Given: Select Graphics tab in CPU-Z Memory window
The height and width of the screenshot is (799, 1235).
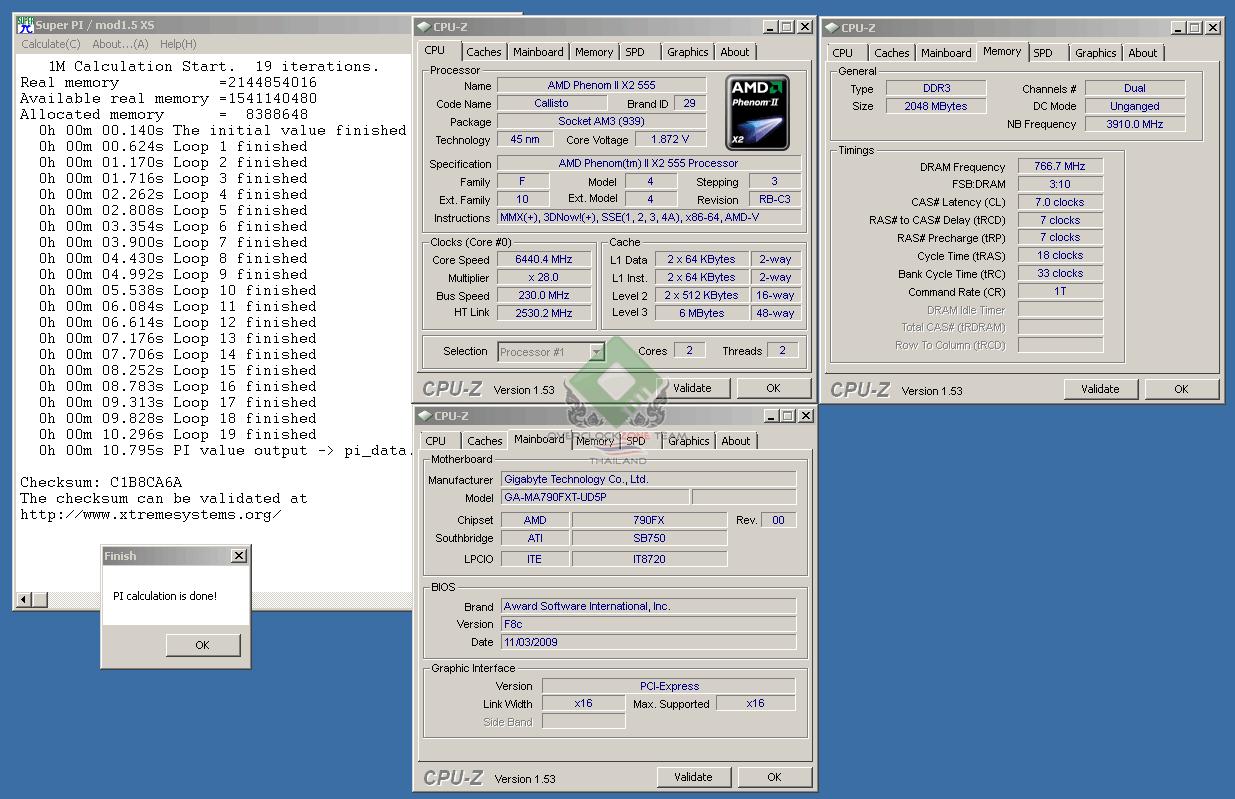Looking at the screenshot, I should (1096, 53).
